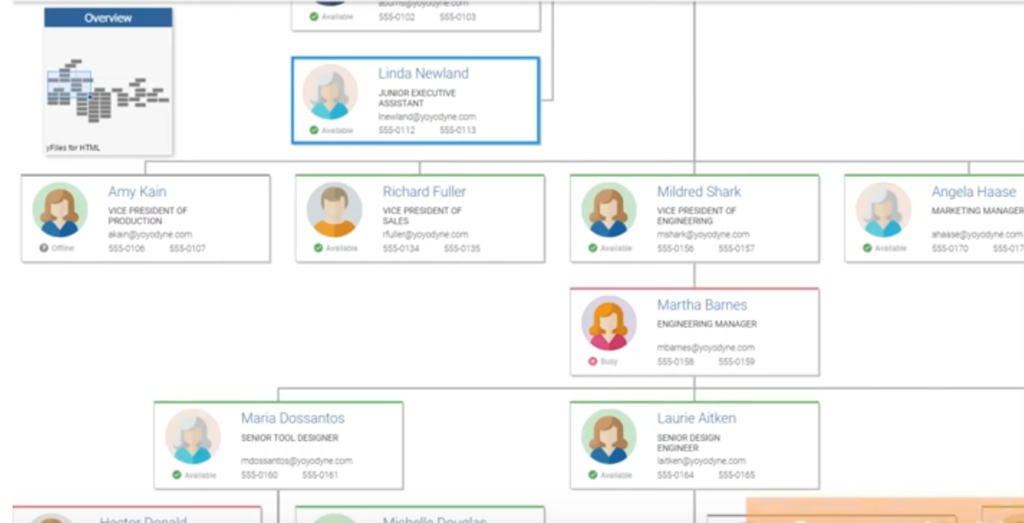Click the Senior Tool Designer title

click(289, 437)
